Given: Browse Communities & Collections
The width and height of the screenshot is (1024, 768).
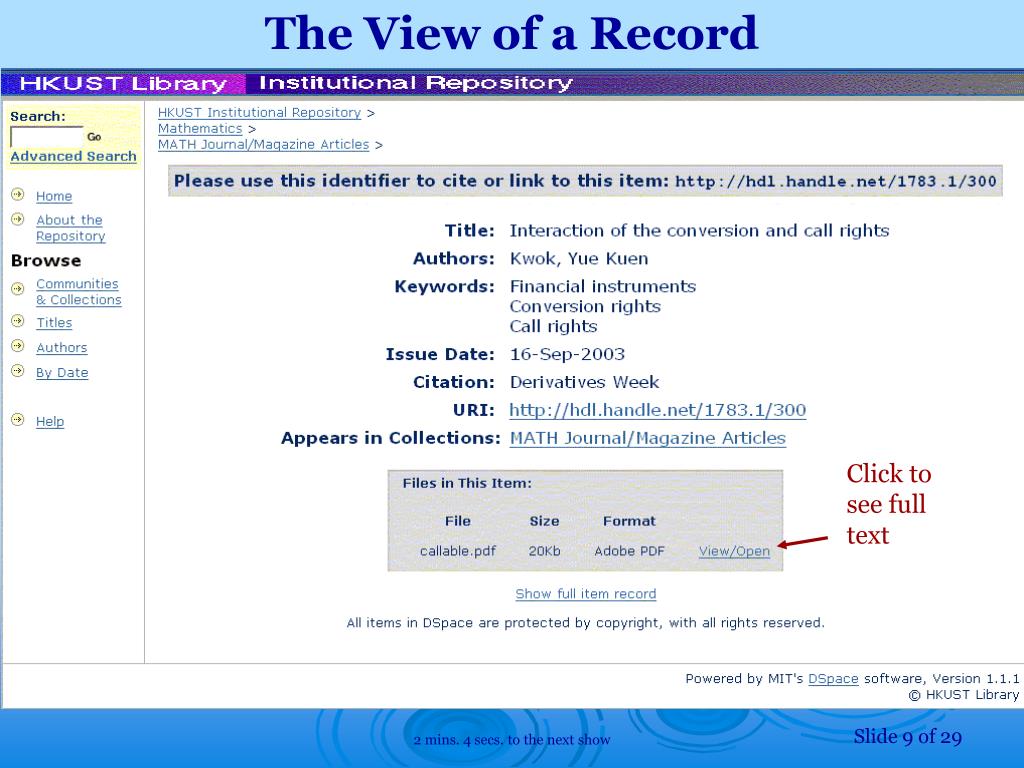Looking at the screenshot, I should click(x=78, y=292).
